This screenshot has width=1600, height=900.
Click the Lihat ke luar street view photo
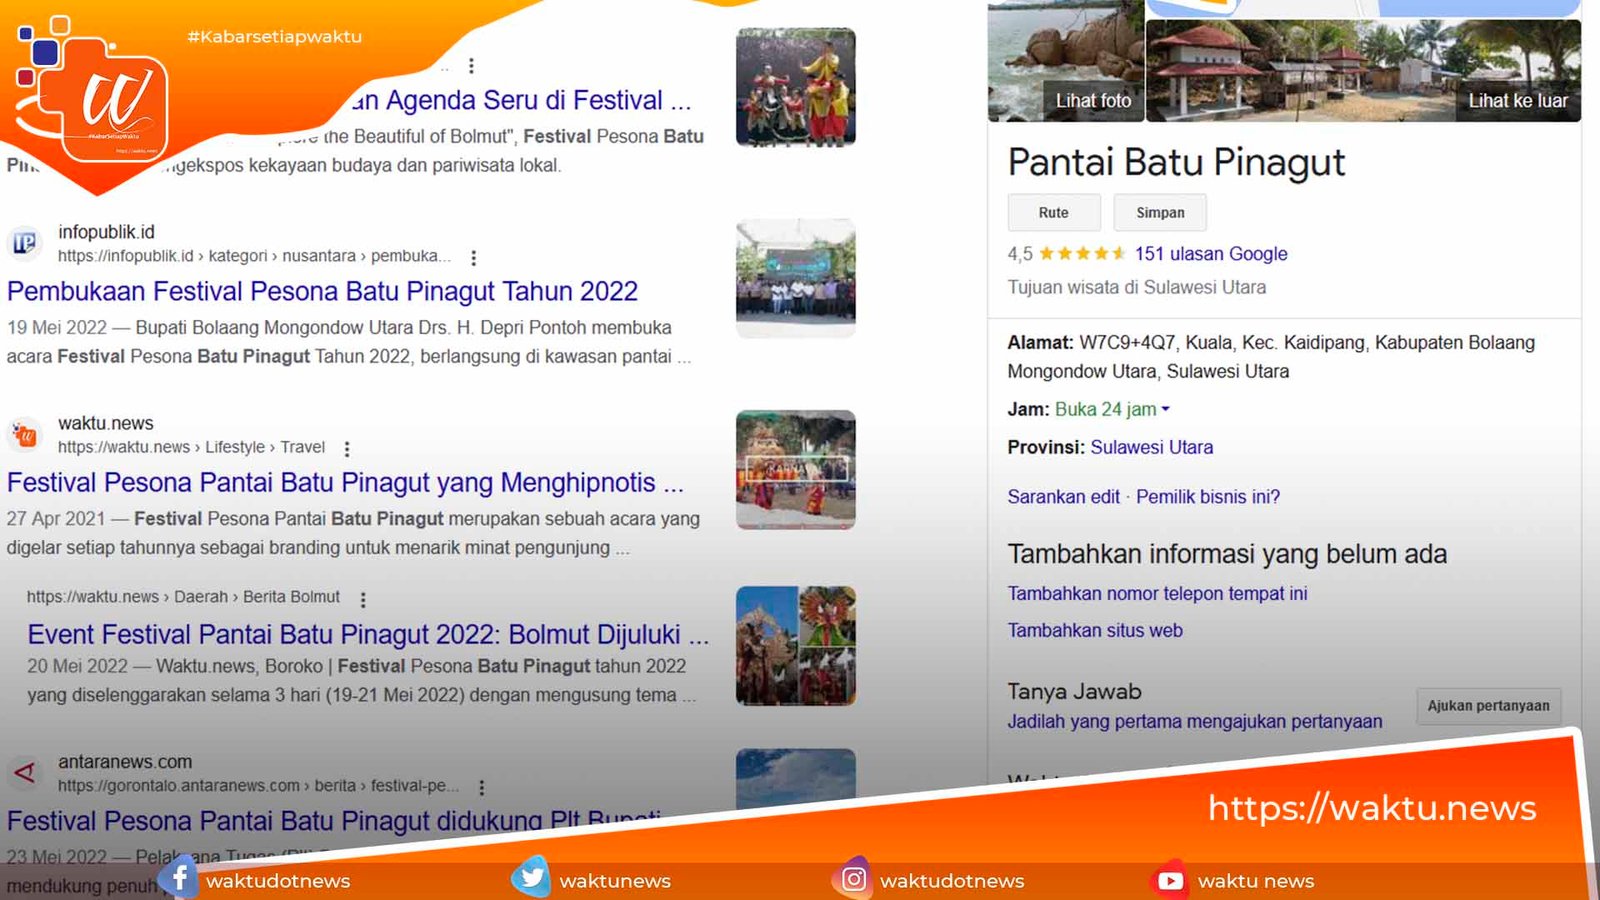pyautogui.click(x=1363, y=70)
